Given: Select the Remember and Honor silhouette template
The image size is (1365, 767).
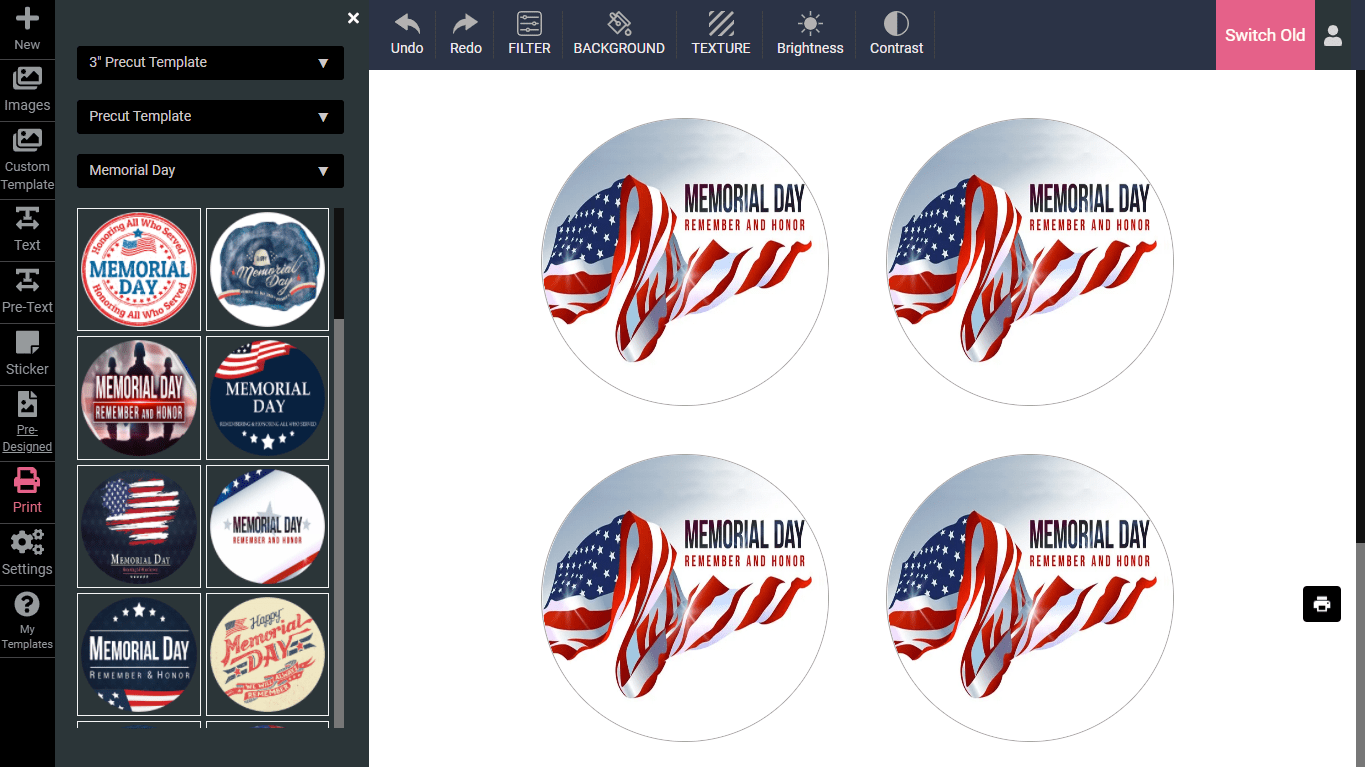Looking at the screenshot, I should click(139, 397).
